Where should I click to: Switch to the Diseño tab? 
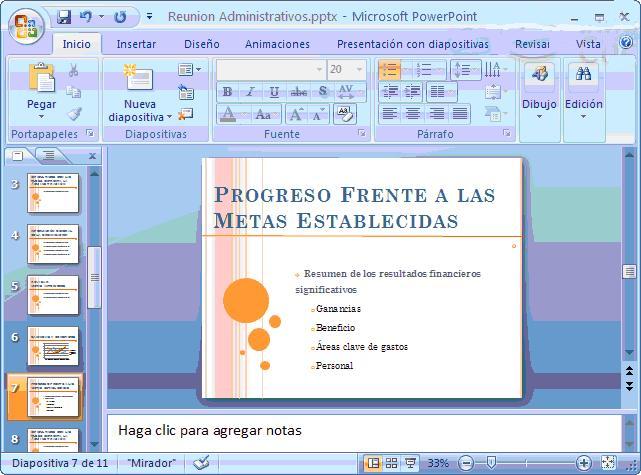[x=202, y=44]
